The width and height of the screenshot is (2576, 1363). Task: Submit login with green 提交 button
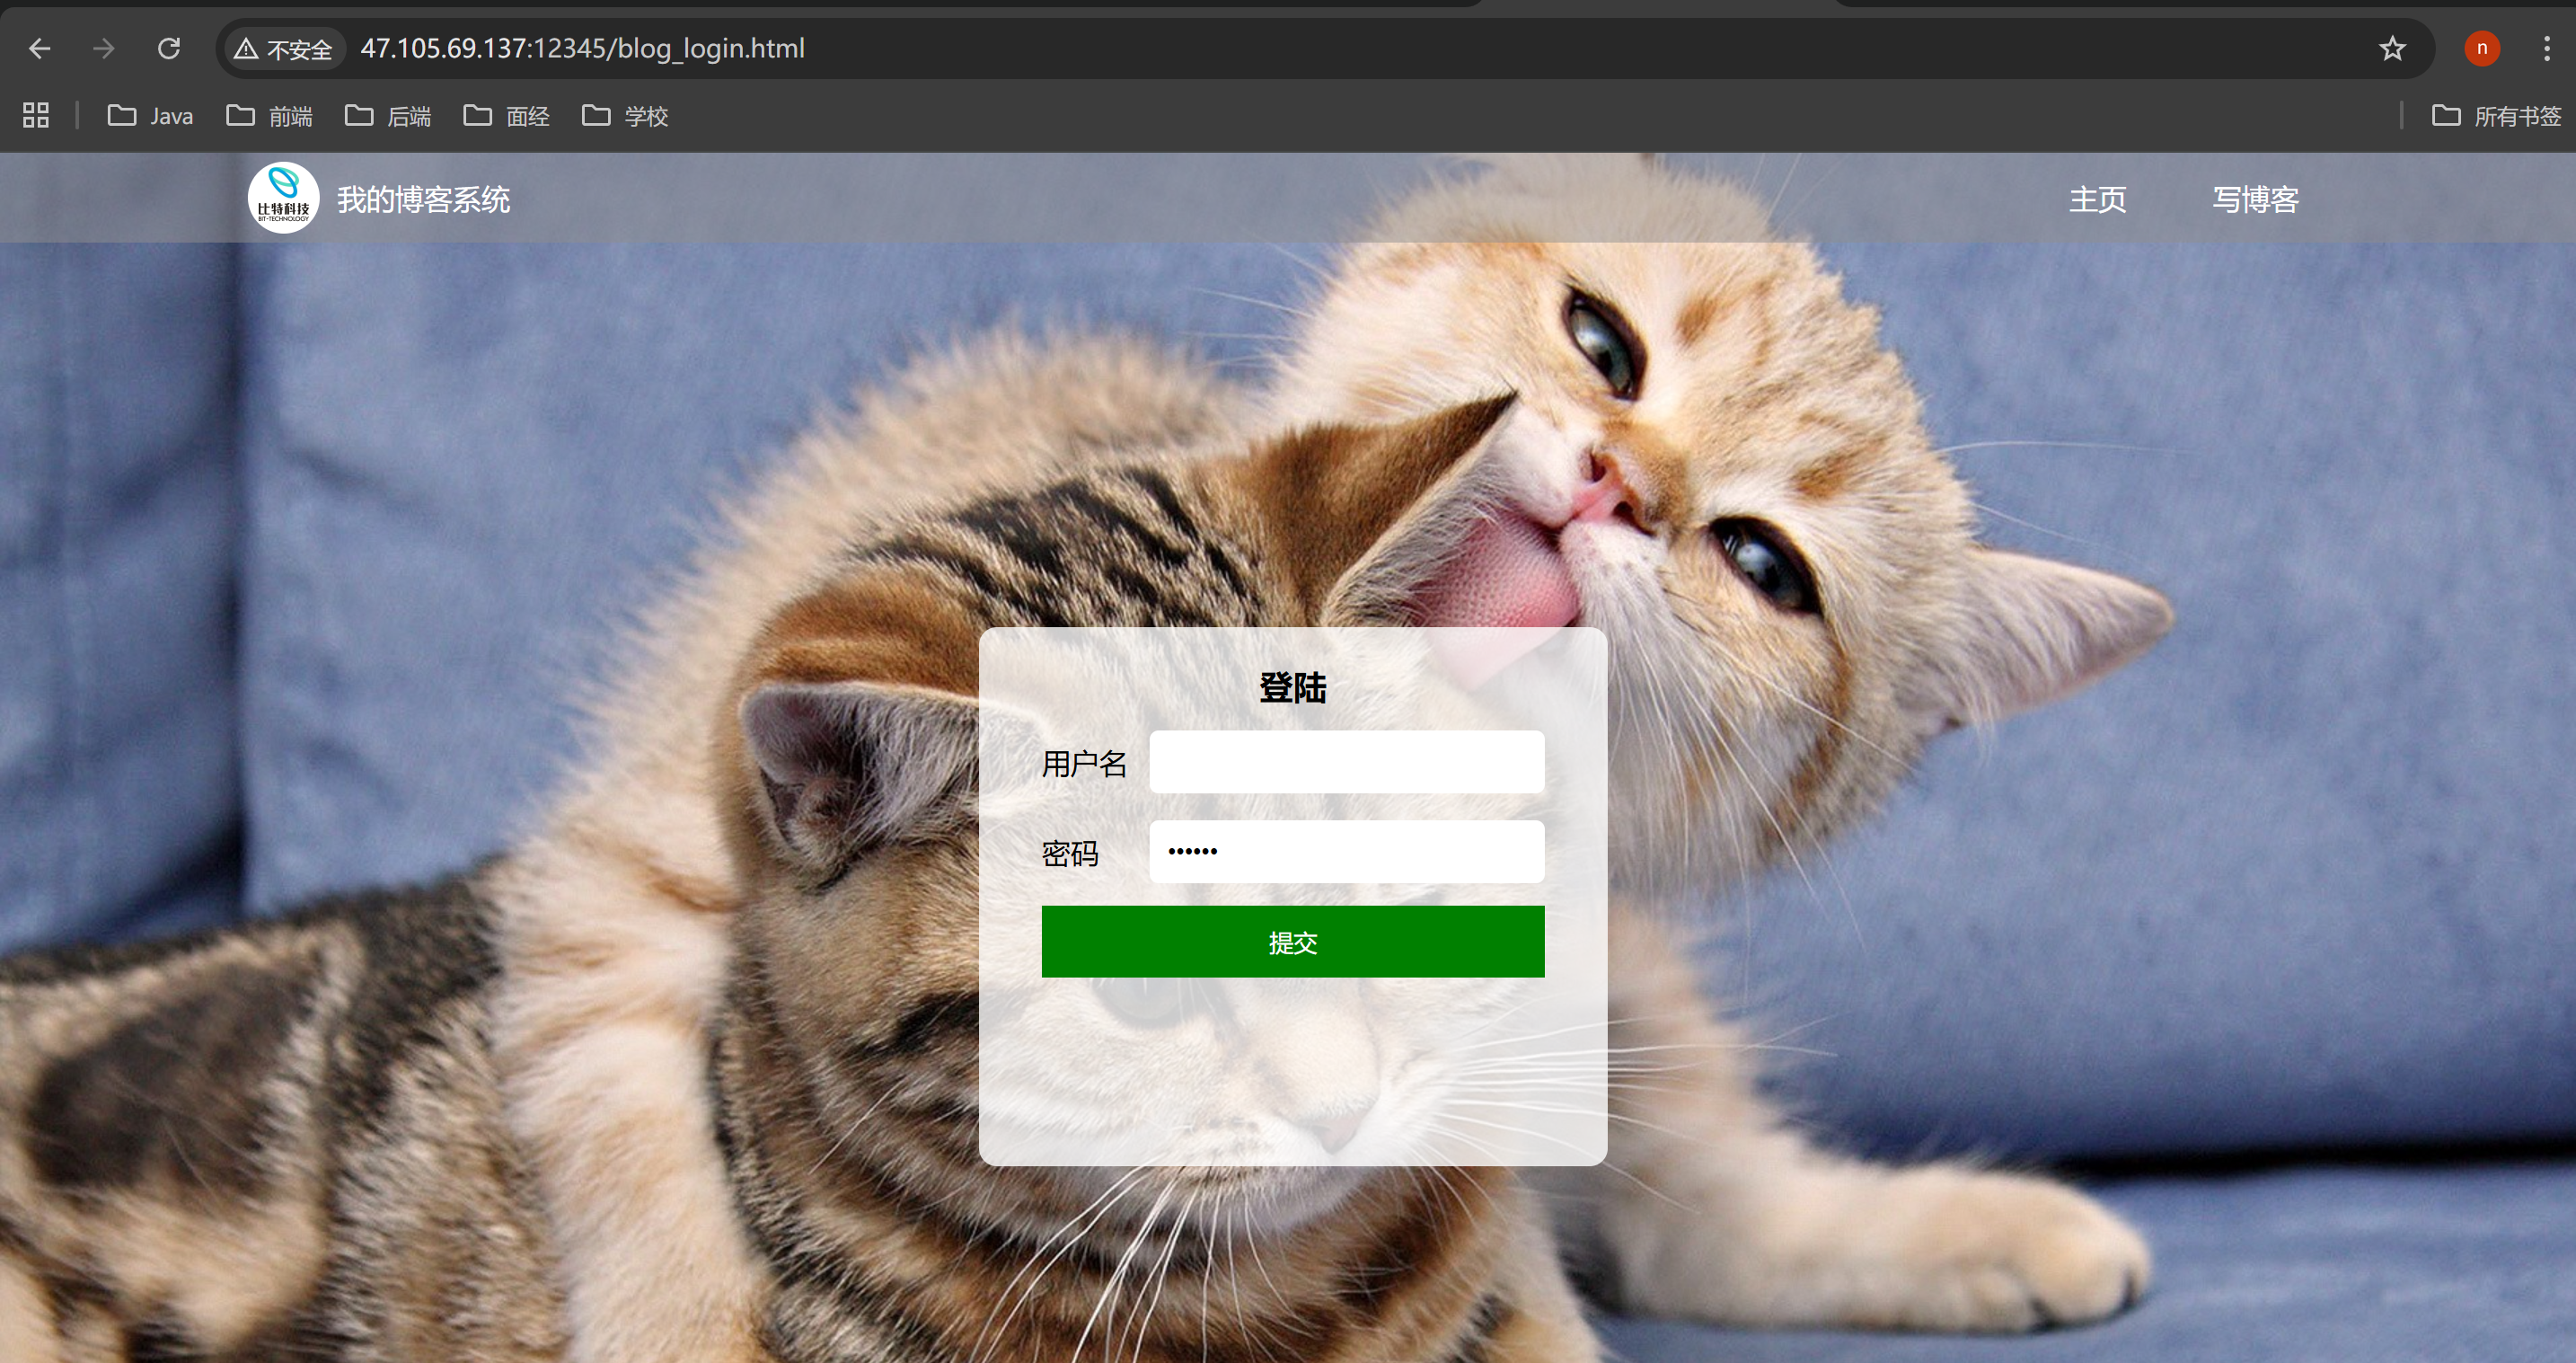point(1293,942)
